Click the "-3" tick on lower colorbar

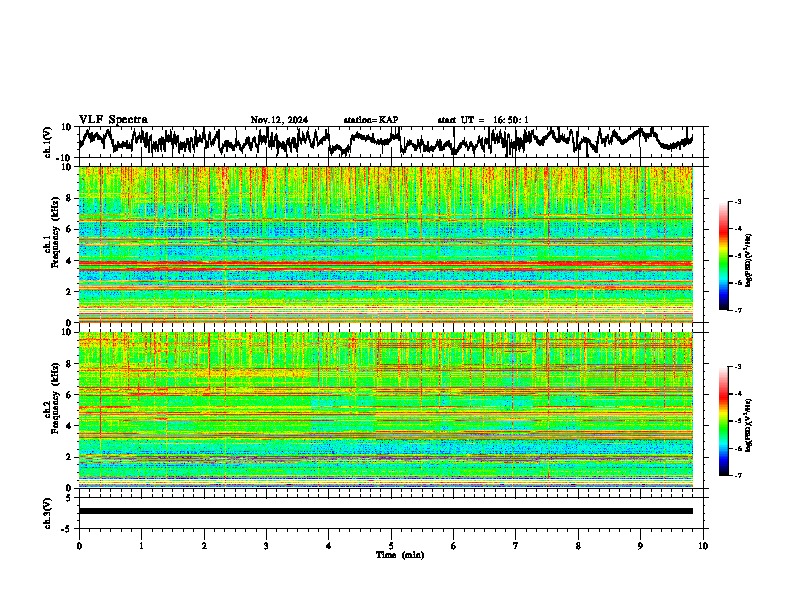click(x=737, y=367)
